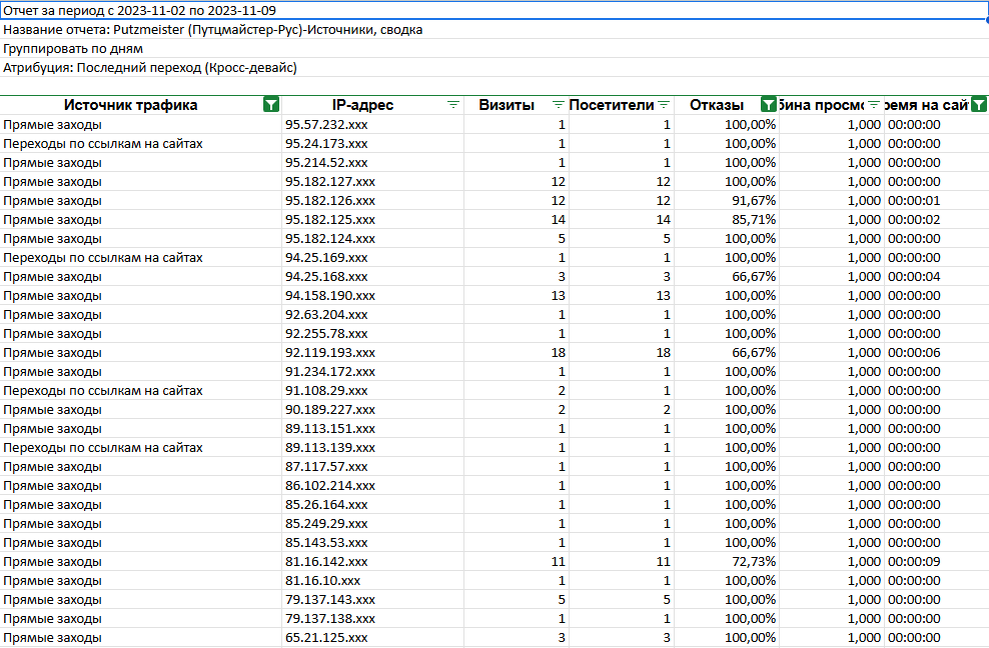Select IP cell 91.108.29.xxx
The height and width of the screenshot is (648, 989).
click(373, 391)
